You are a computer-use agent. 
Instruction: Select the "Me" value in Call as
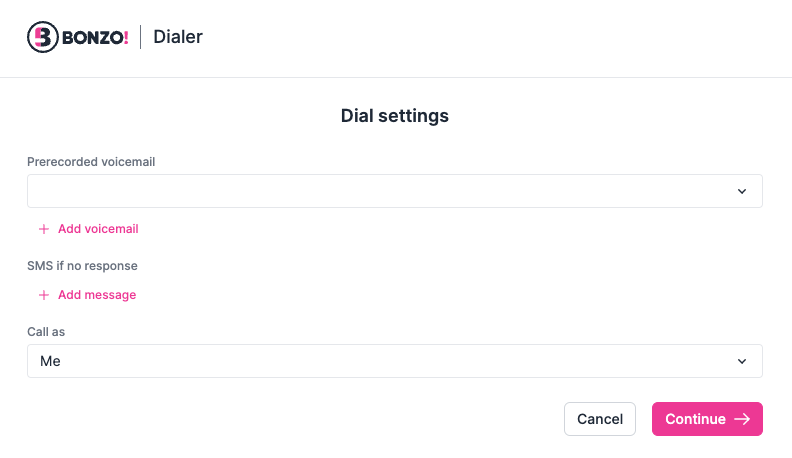[x=50, y=361]
